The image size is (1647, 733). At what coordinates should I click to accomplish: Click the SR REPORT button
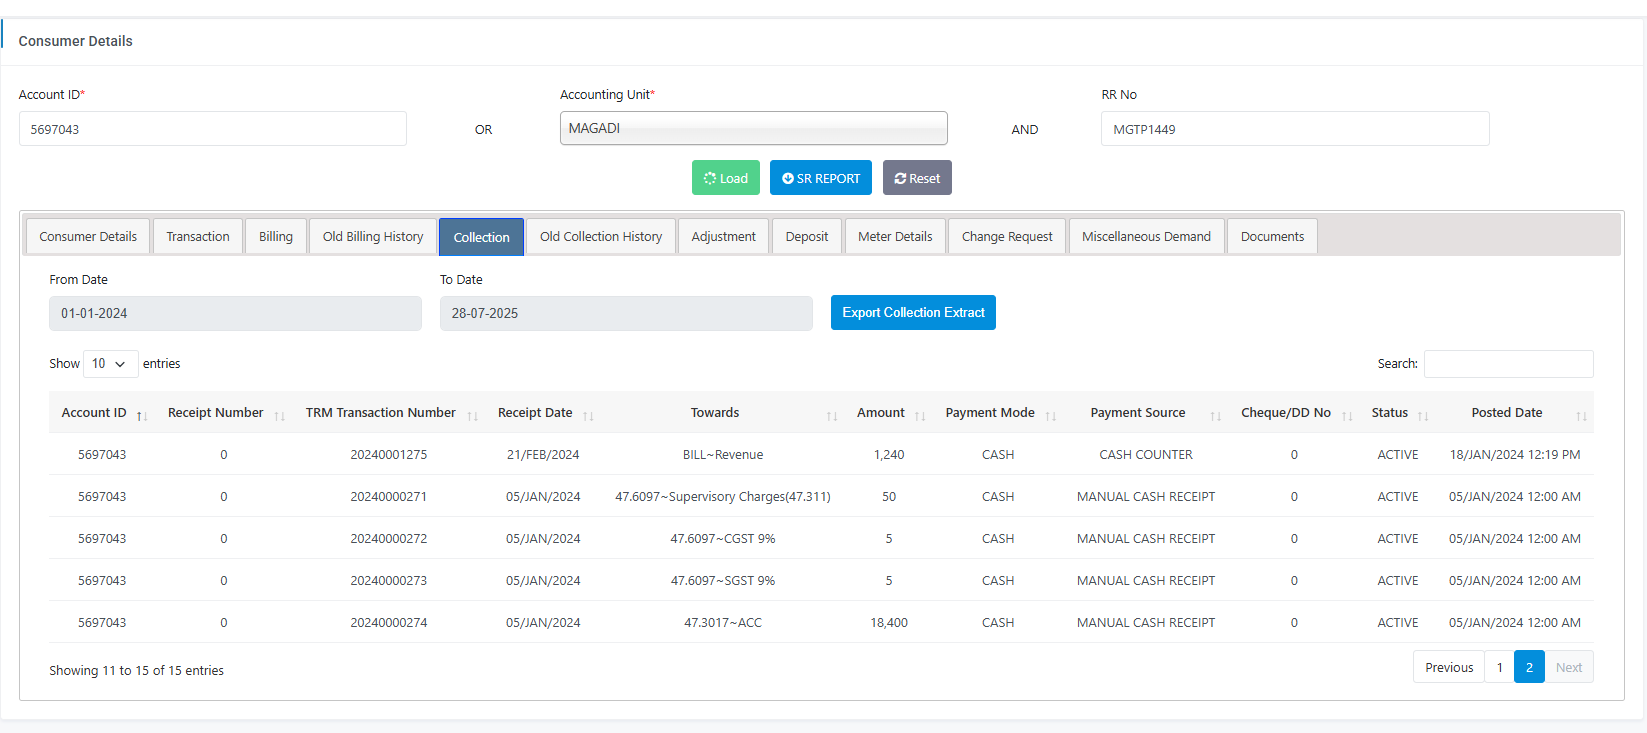(821, 178)
